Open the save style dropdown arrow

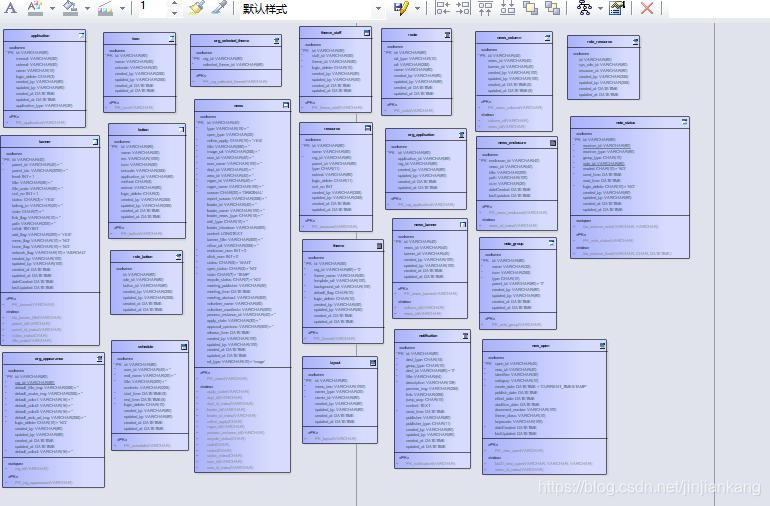417,8
